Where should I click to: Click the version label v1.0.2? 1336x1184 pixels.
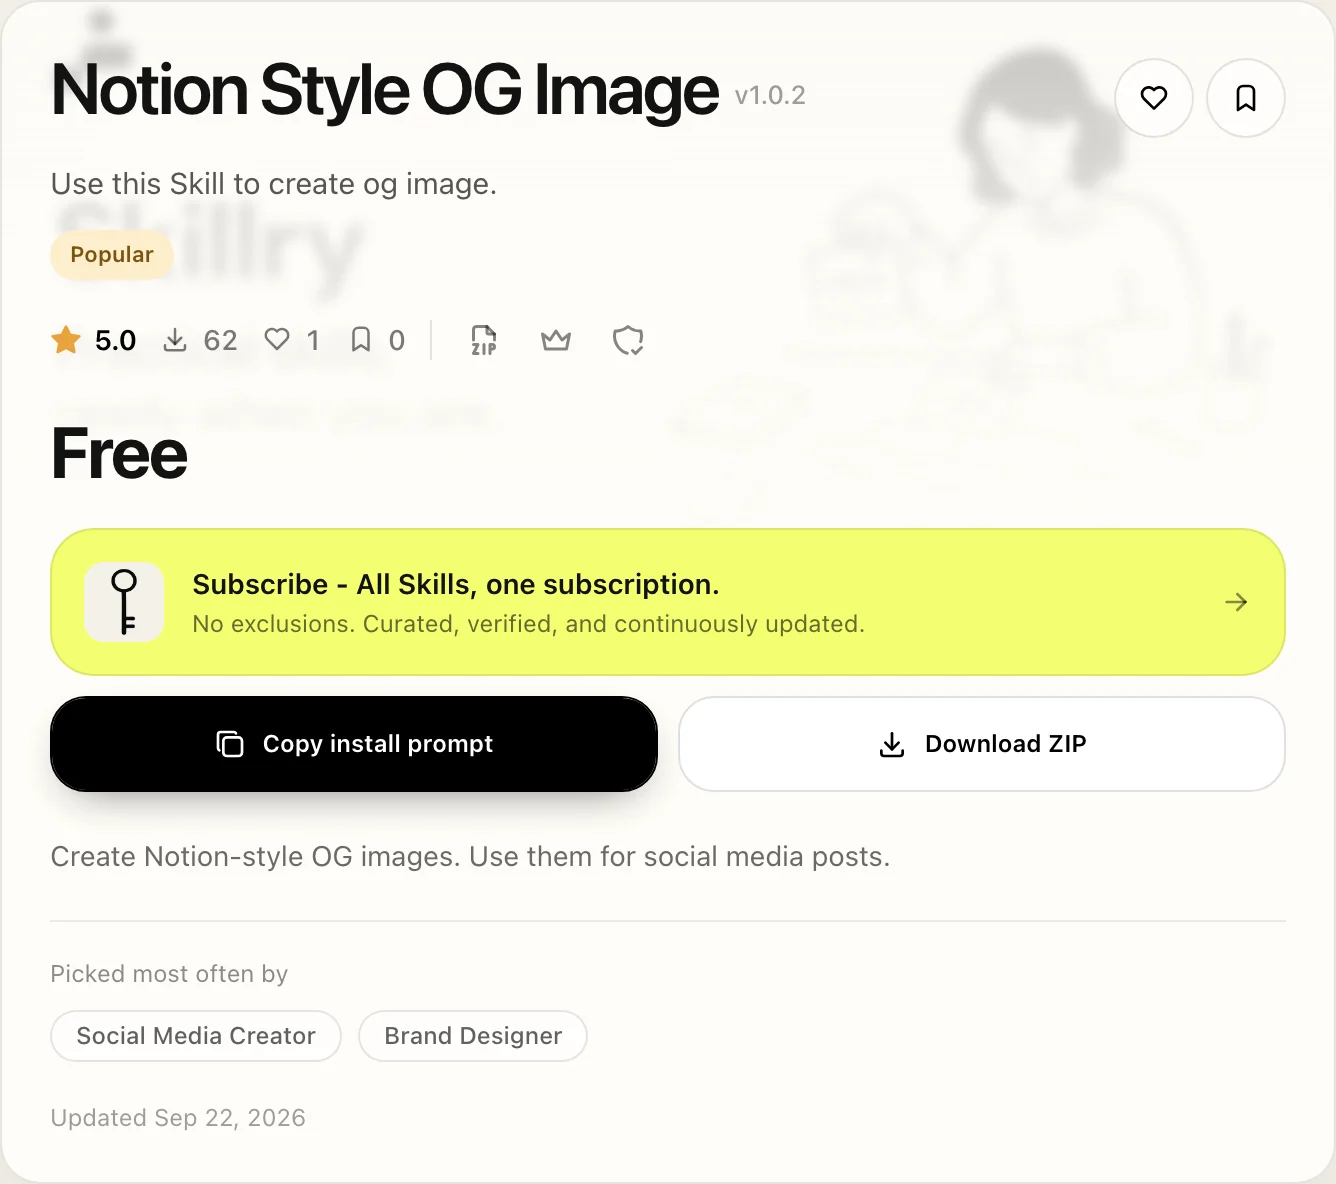pyautogui.click(x=770, y=95)
